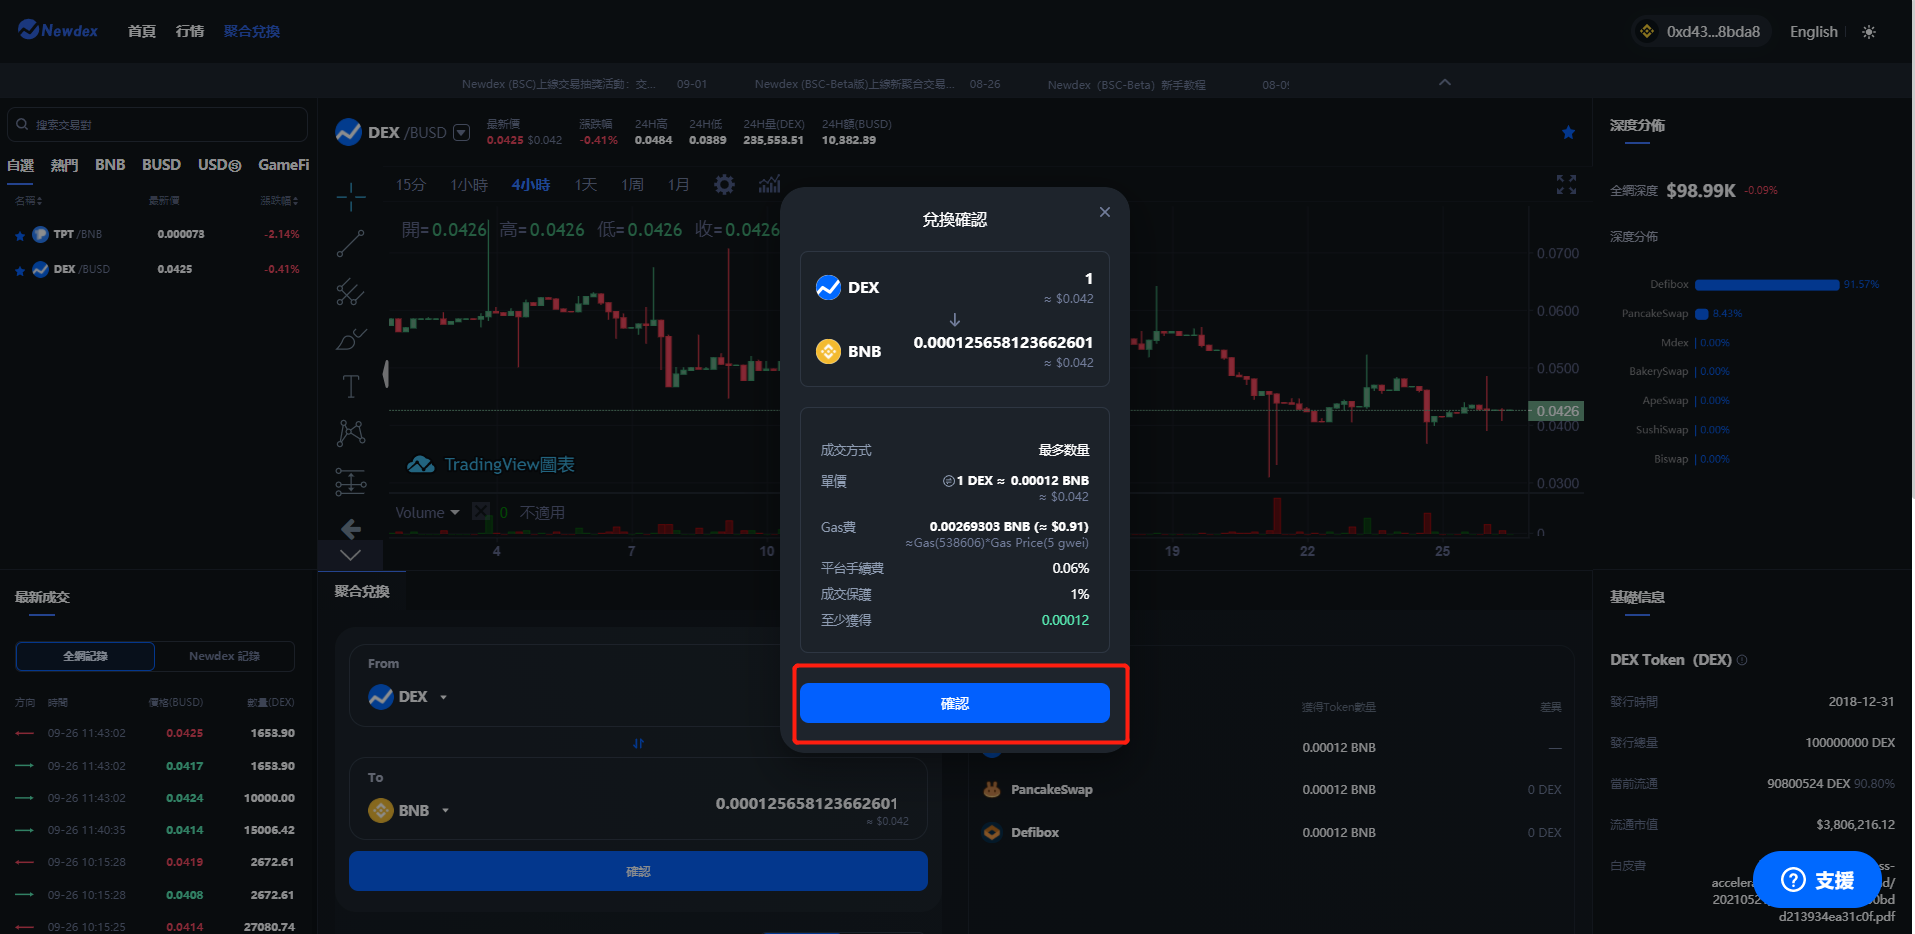Screen dimensions: 1915x934
Task: Select Newdex 記錄 trade records tab
Action: click(x=225, y=656)
